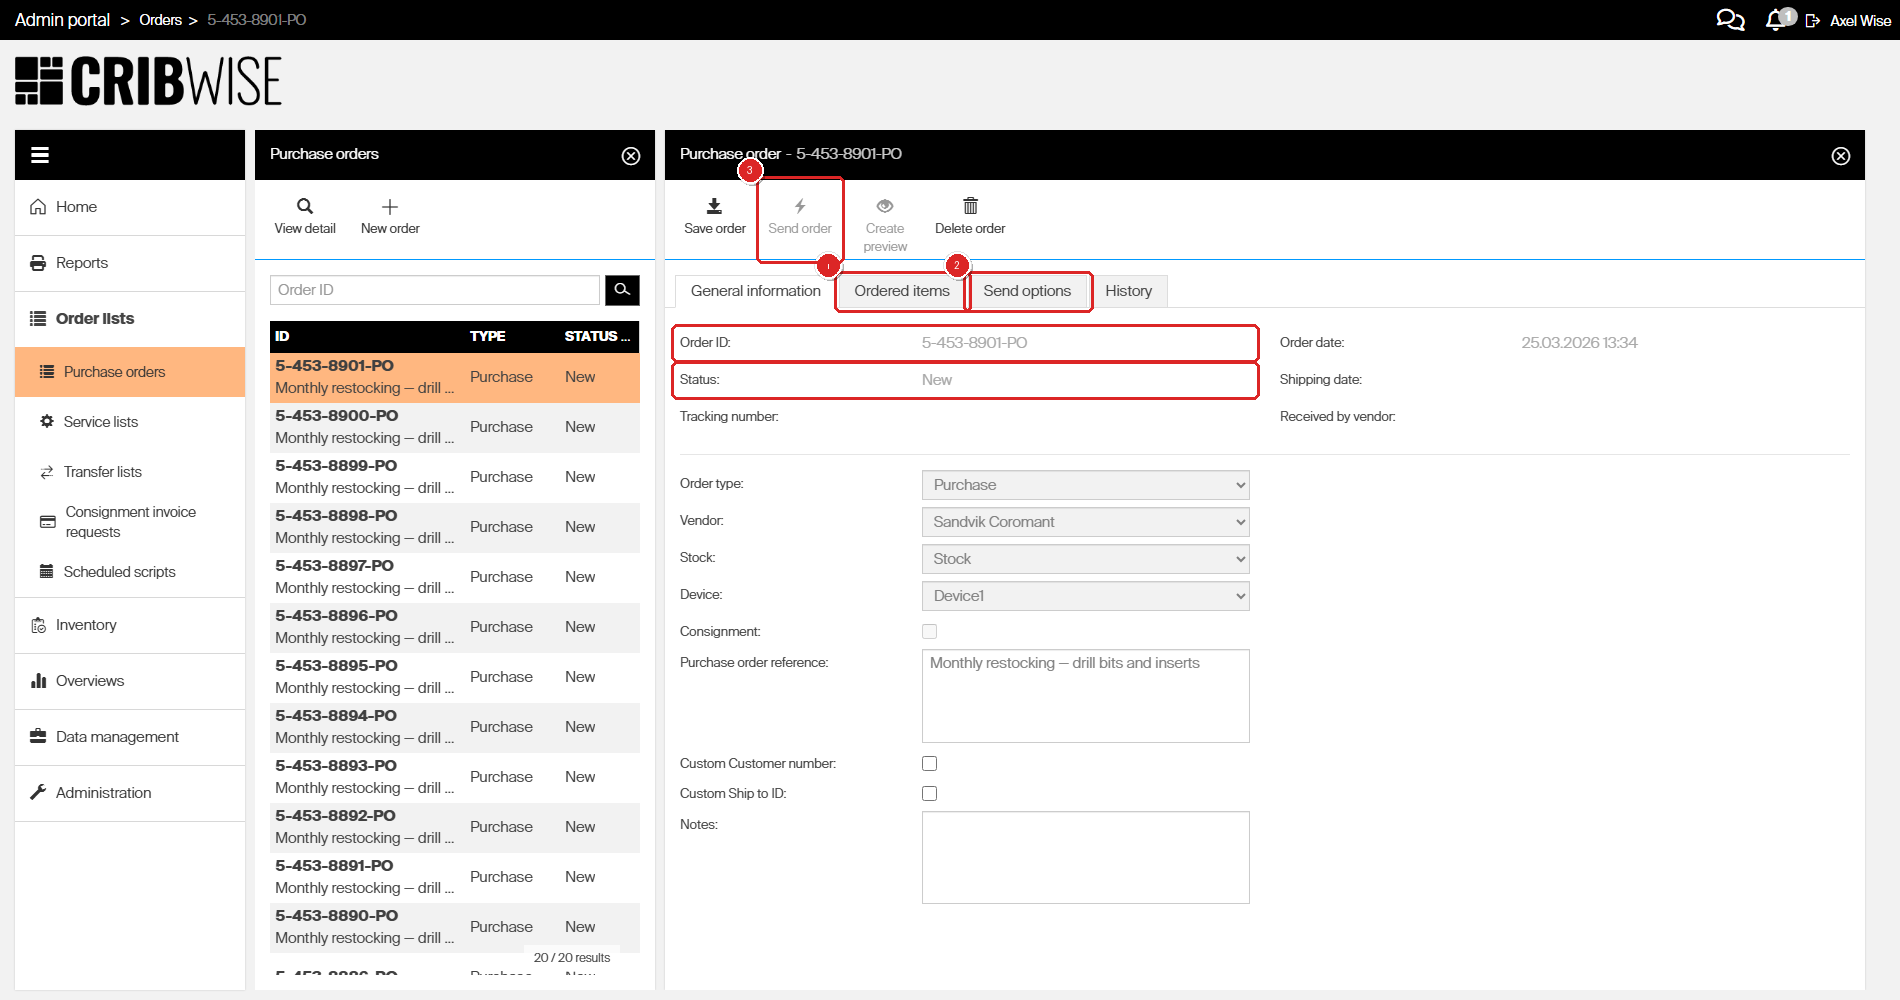This screenshot has height=1000, width=1900.
Task: Open the History tab
Action: coord(1128,291)
